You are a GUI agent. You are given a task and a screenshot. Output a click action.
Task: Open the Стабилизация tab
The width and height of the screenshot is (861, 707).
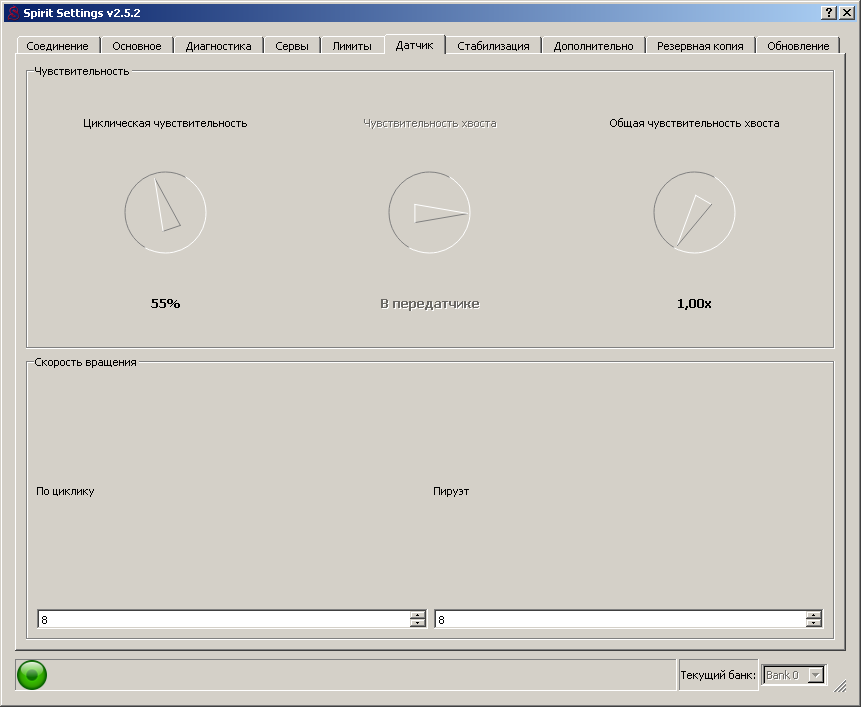coord(493,46)
